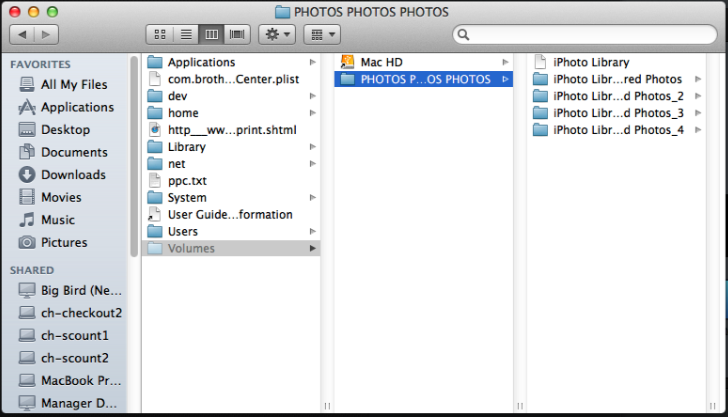
Task: Open Downloads in the sidebar
Action: point(63,175)
